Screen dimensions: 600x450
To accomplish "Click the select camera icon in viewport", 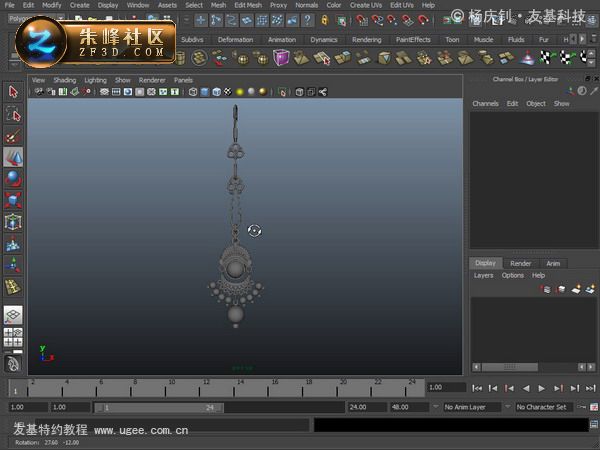I will (x=39, y=92).
